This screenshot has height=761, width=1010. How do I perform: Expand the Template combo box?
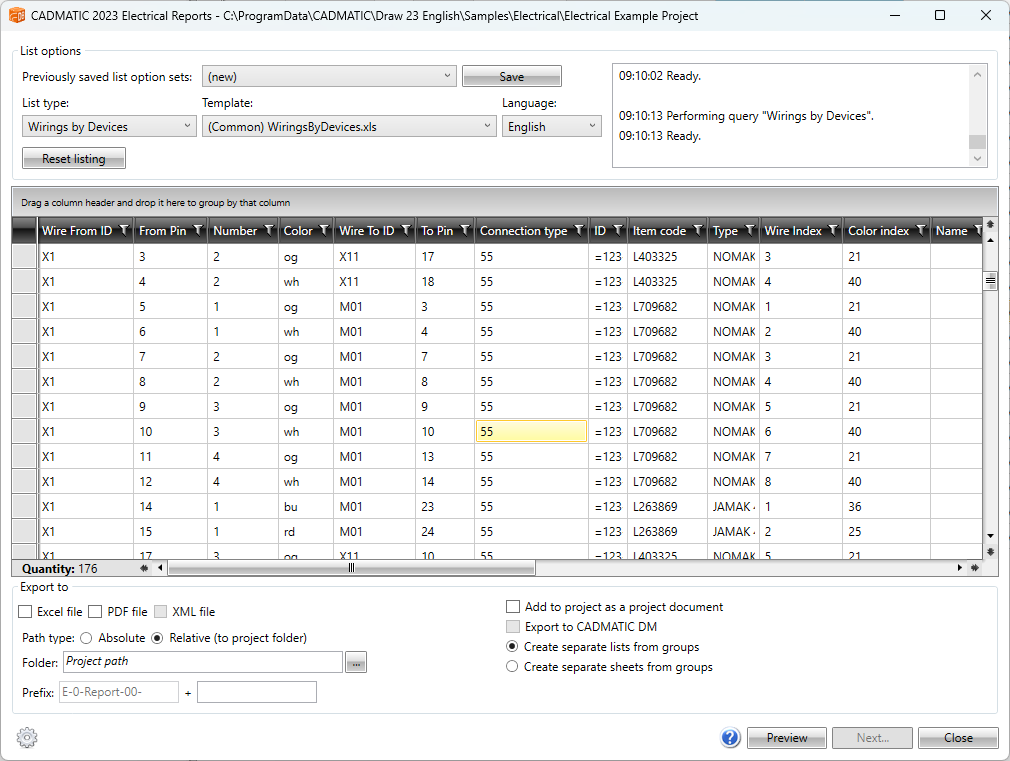click(348, 127)
